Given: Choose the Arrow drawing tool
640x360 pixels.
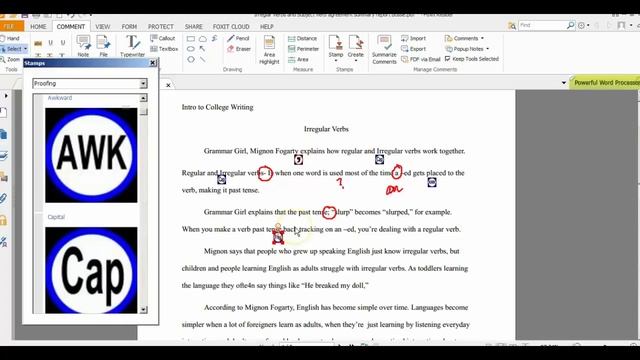Looking at the screenshot, I should click(202, 49).
